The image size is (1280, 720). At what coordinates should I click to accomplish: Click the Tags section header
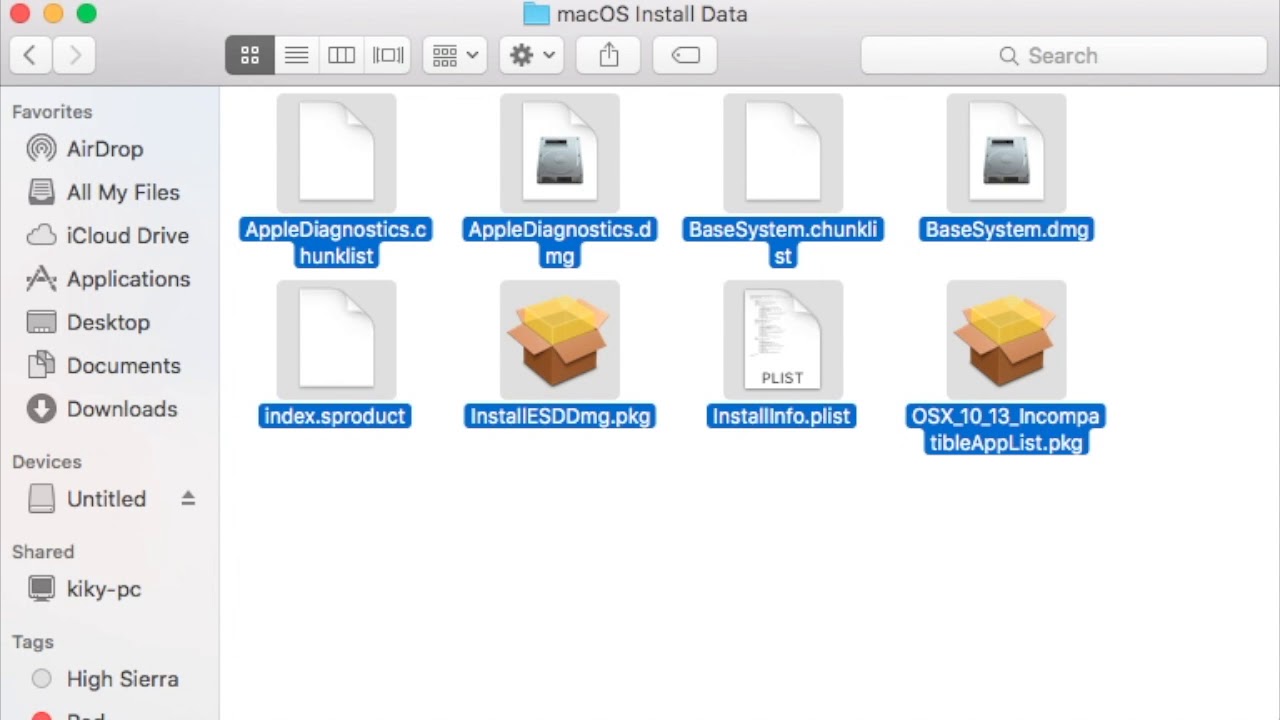click(x=33, y=642)
